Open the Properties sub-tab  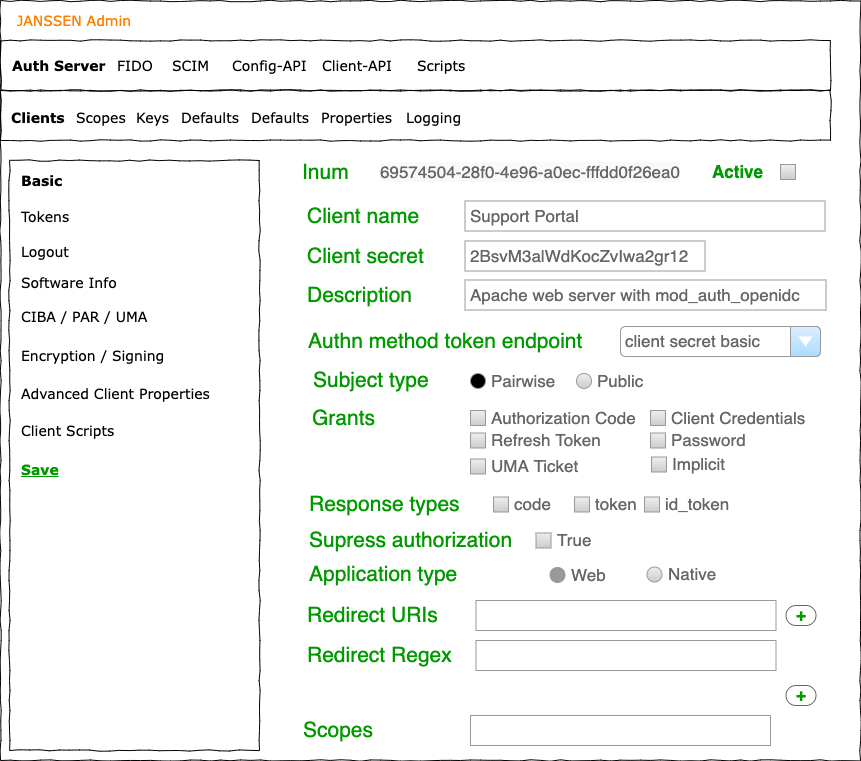pos(356,119)
